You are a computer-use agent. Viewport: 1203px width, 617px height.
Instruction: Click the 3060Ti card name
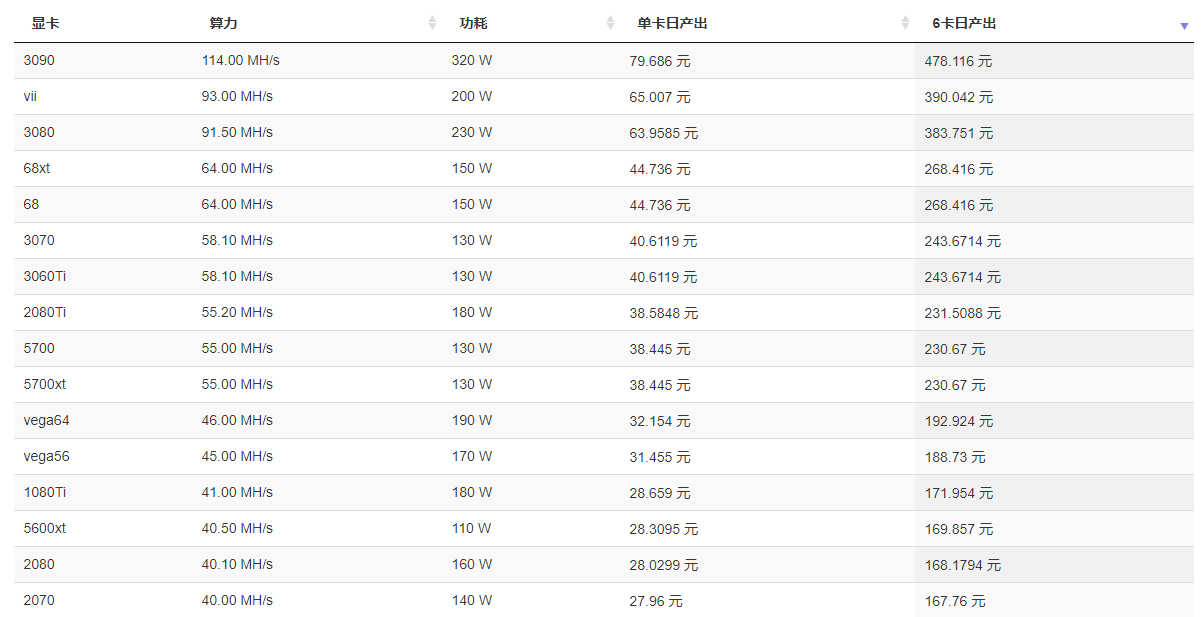[x=45, y=276]
